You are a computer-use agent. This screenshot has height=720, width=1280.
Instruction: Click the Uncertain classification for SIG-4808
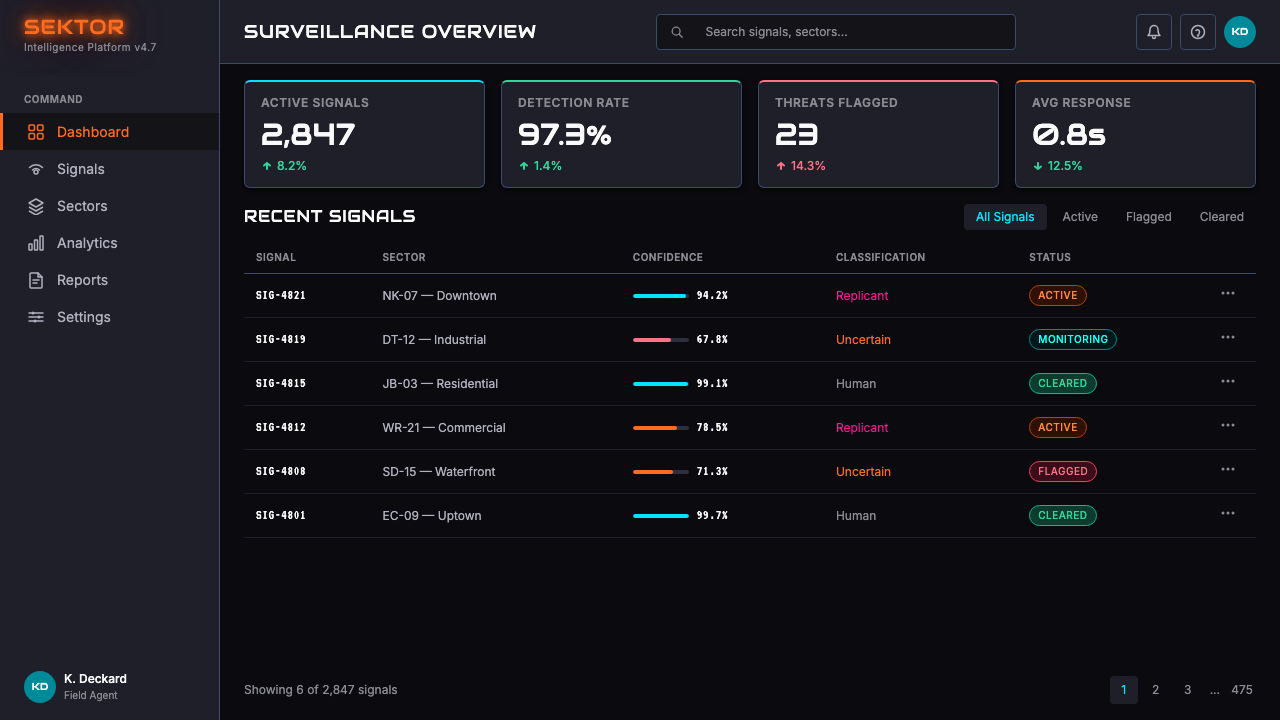(x=863, y=472)
